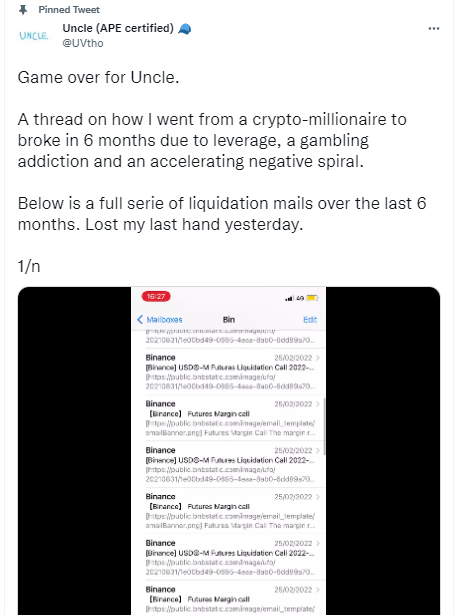Open Uncle (APE certified) profile name
Screen dimensions: 455x615
(x=118, y=28)
